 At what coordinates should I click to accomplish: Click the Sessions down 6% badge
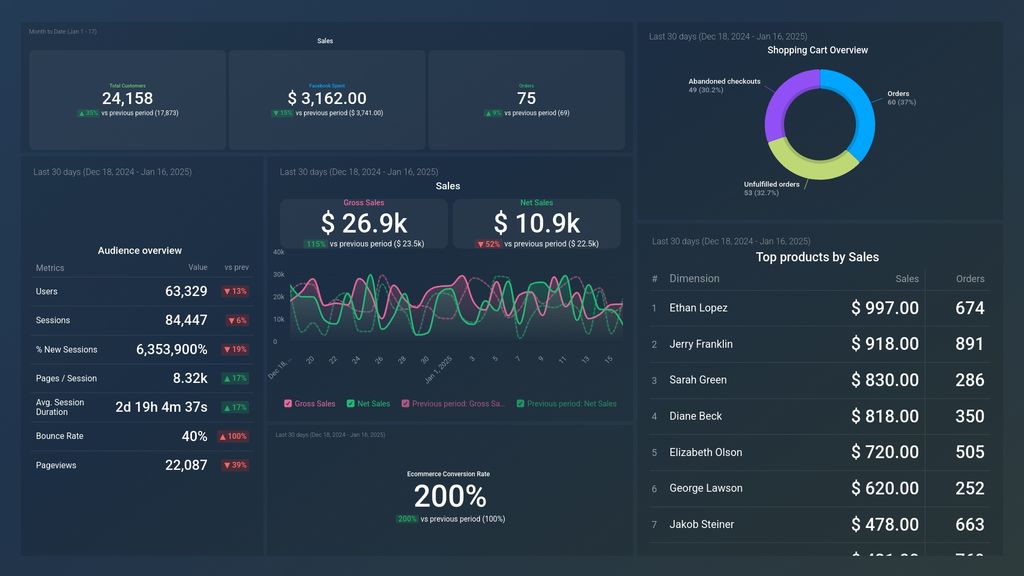(x=237, y=320)
